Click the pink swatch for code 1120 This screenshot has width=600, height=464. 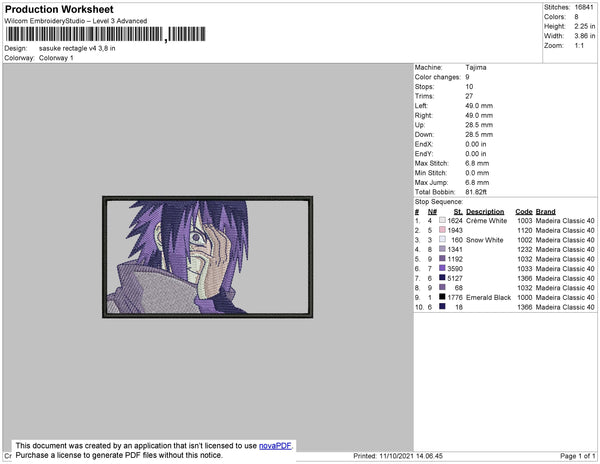pos(442,230)
